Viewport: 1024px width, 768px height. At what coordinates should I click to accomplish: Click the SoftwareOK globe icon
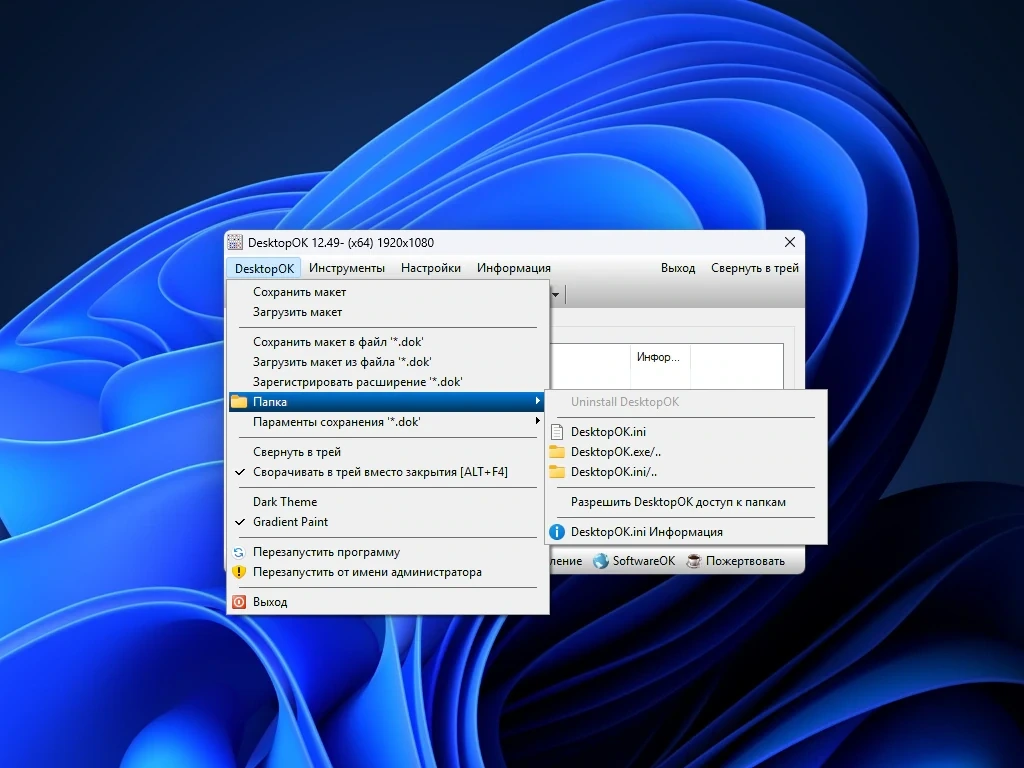(601, 561)
